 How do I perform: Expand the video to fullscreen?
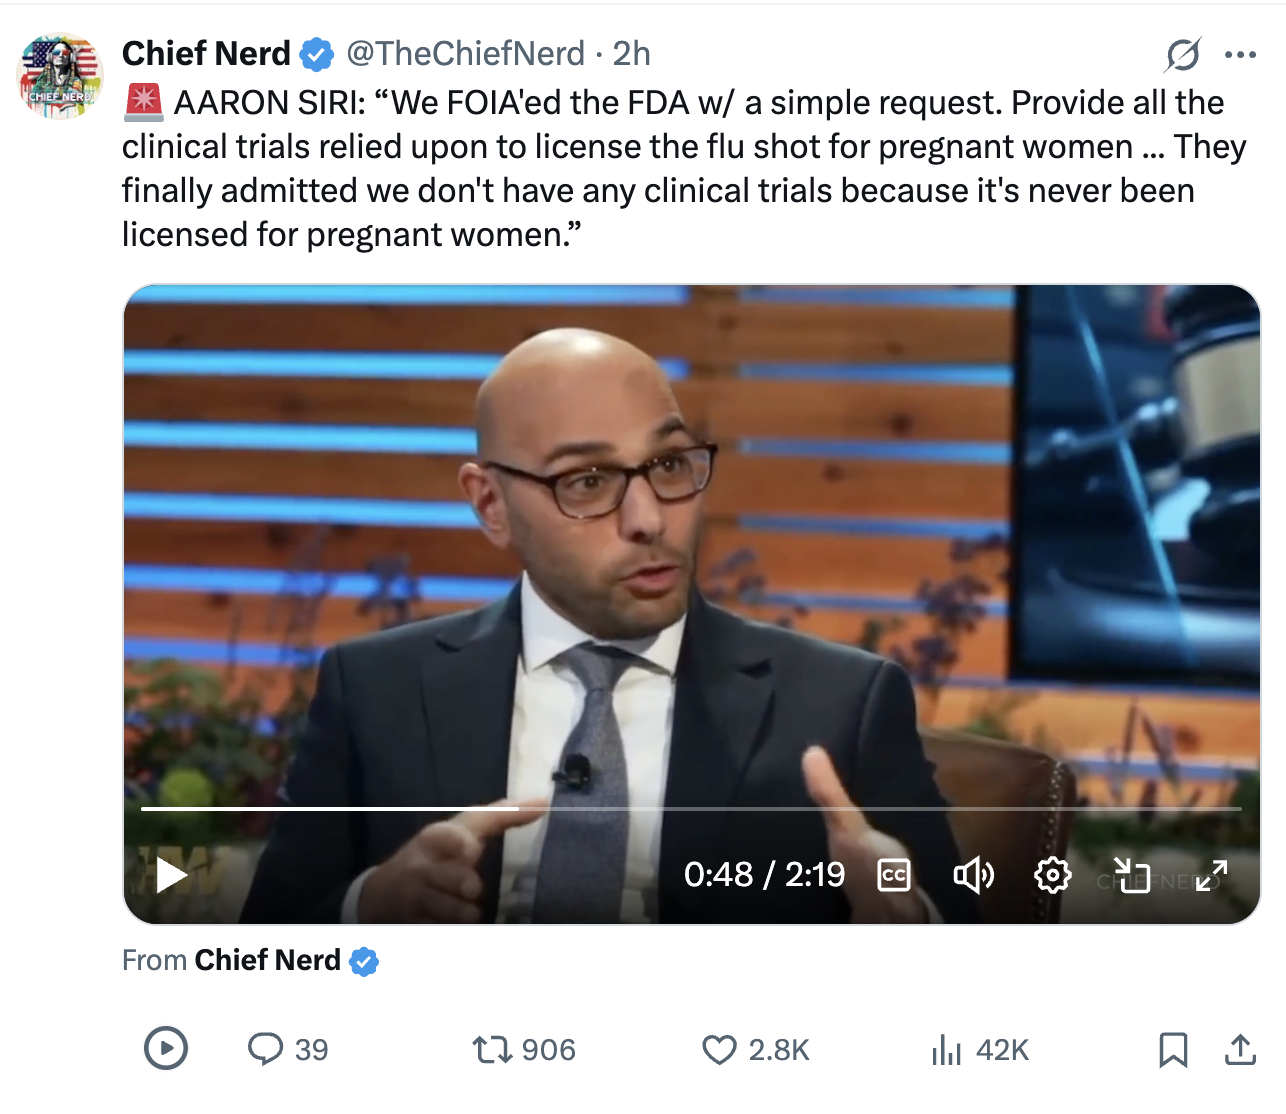1211,875
